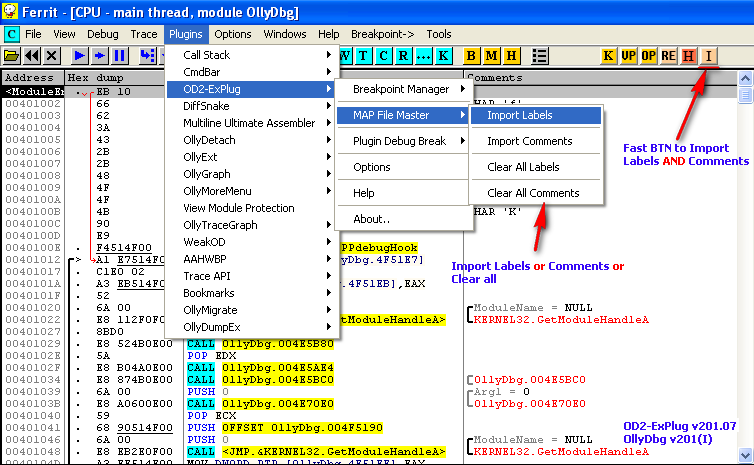
Task: Open the Breakpoint-> menu
Action: tap(382, 34)
